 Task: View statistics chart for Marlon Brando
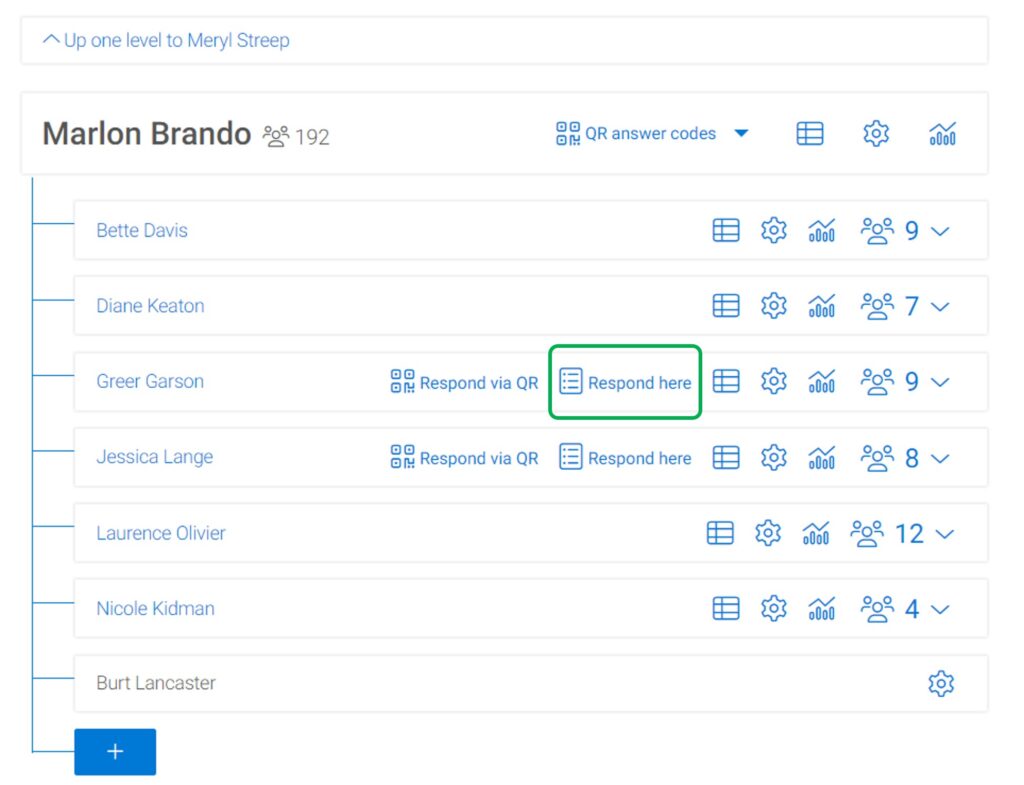pos(942,134)
